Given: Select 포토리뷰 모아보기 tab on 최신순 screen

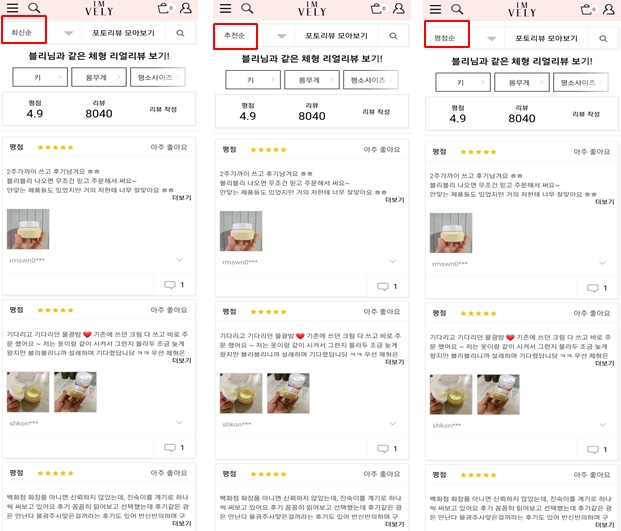Looking at the screenshot, I should click(x=123, y=33).
